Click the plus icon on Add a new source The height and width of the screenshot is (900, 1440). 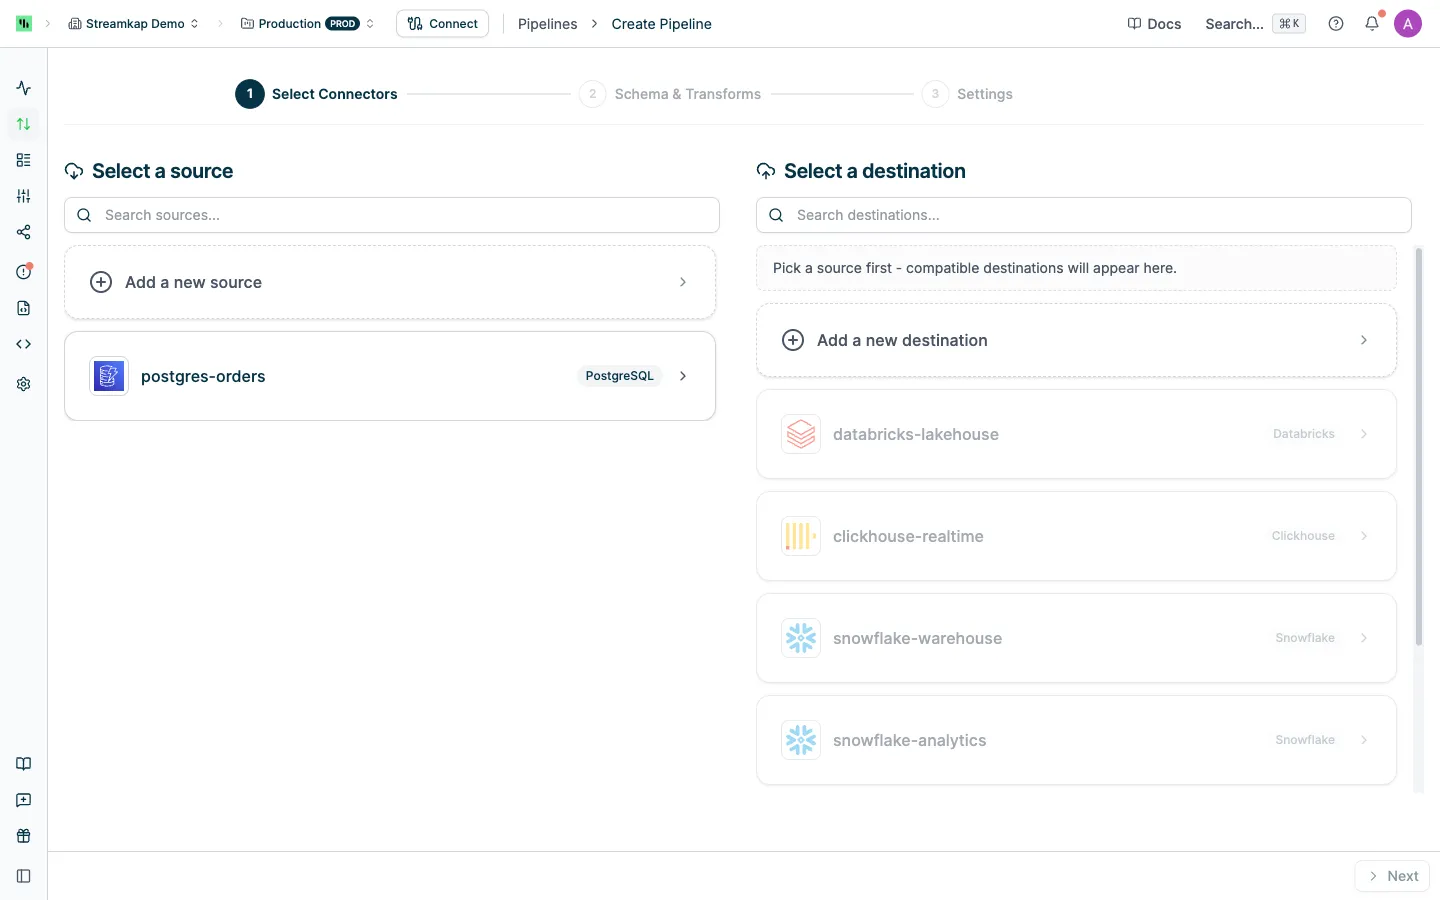(101, 282)
